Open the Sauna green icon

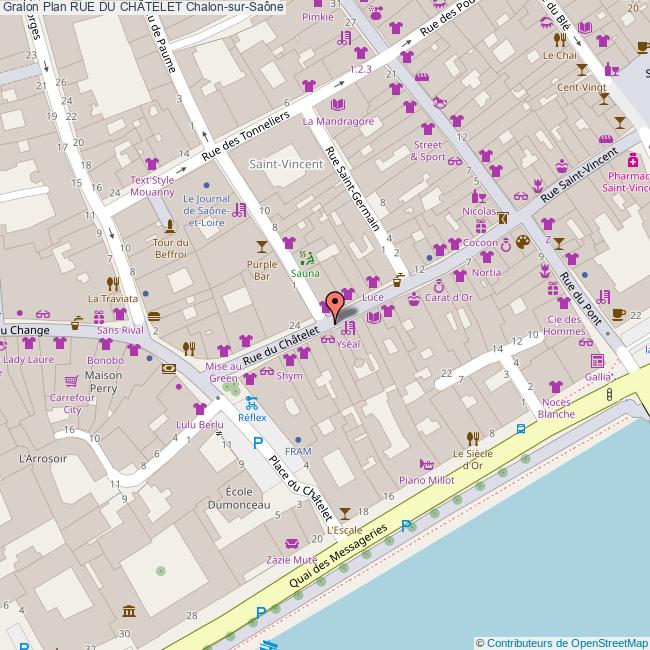click(x=307, y=256)
